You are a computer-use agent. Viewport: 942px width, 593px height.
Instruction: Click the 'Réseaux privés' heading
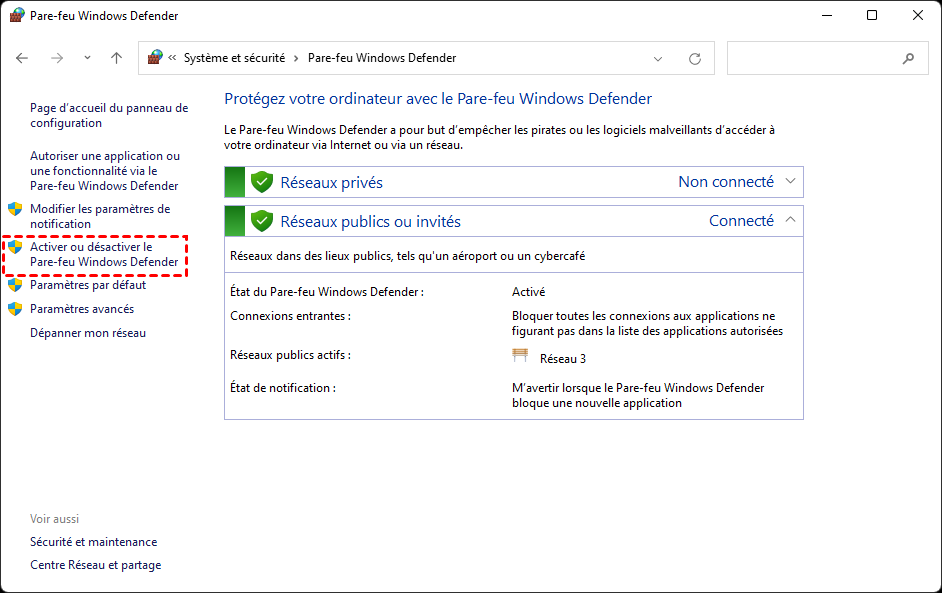(332, 183)
